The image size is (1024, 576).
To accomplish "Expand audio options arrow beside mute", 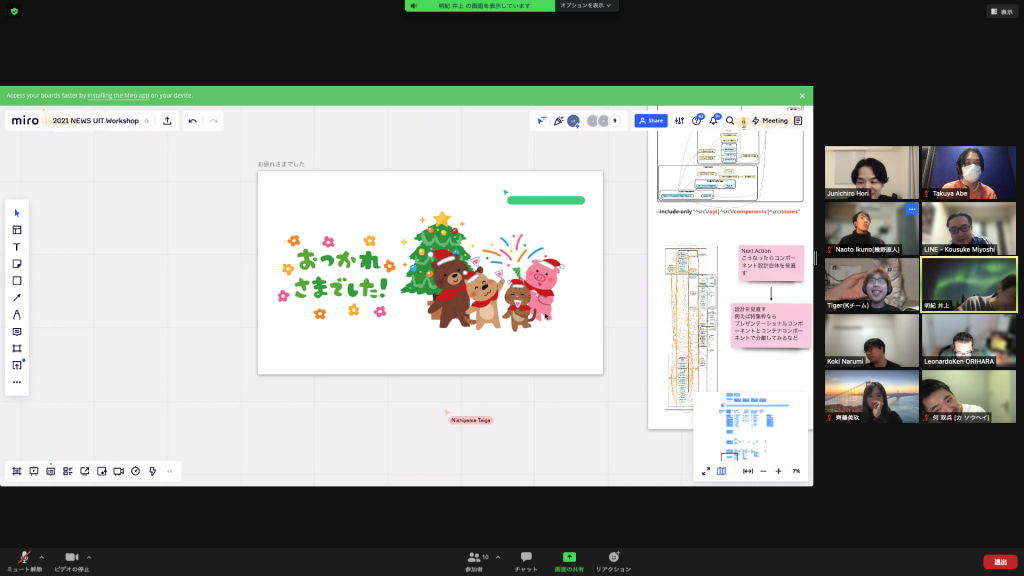I will click(x=42, y=557).
